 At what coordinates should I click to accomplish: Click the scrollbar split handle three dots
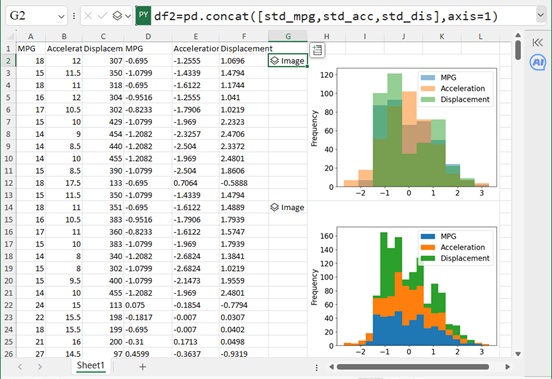click(316, 367)
